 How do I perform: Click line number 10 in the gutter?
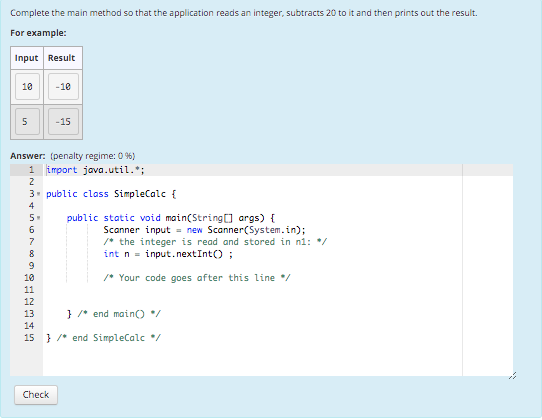tap(29, 278)
